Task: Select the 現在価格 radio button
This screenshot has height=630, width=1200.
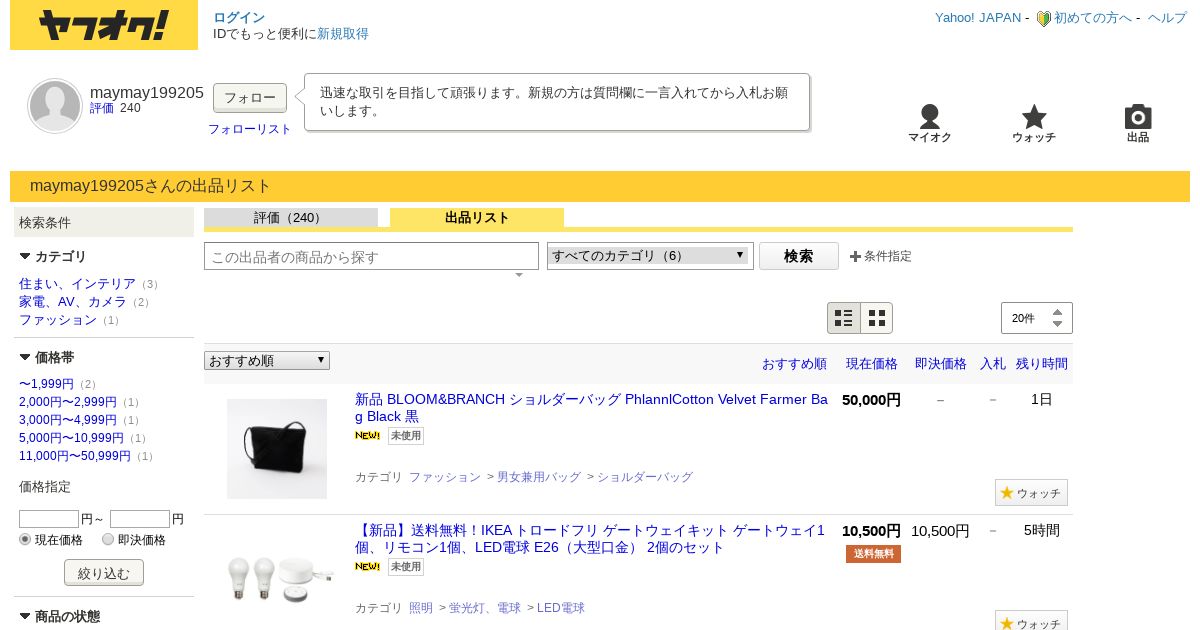Action: point(26,539)
